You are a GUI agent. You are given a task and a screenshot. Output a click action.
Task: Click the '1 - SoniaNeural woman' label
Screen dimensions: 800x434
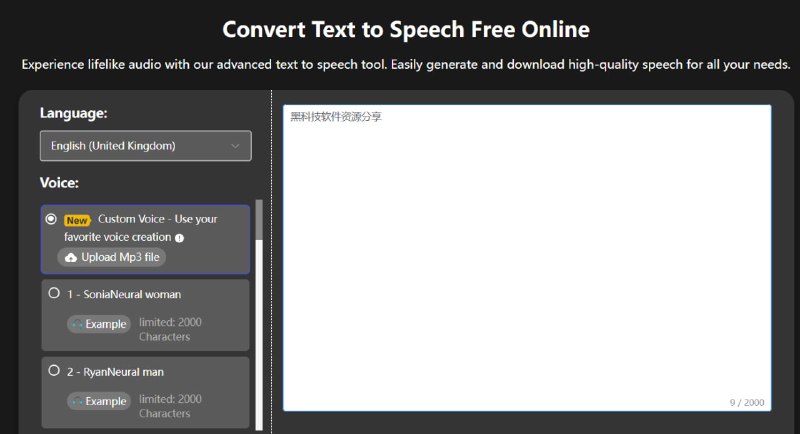point(124,295)
